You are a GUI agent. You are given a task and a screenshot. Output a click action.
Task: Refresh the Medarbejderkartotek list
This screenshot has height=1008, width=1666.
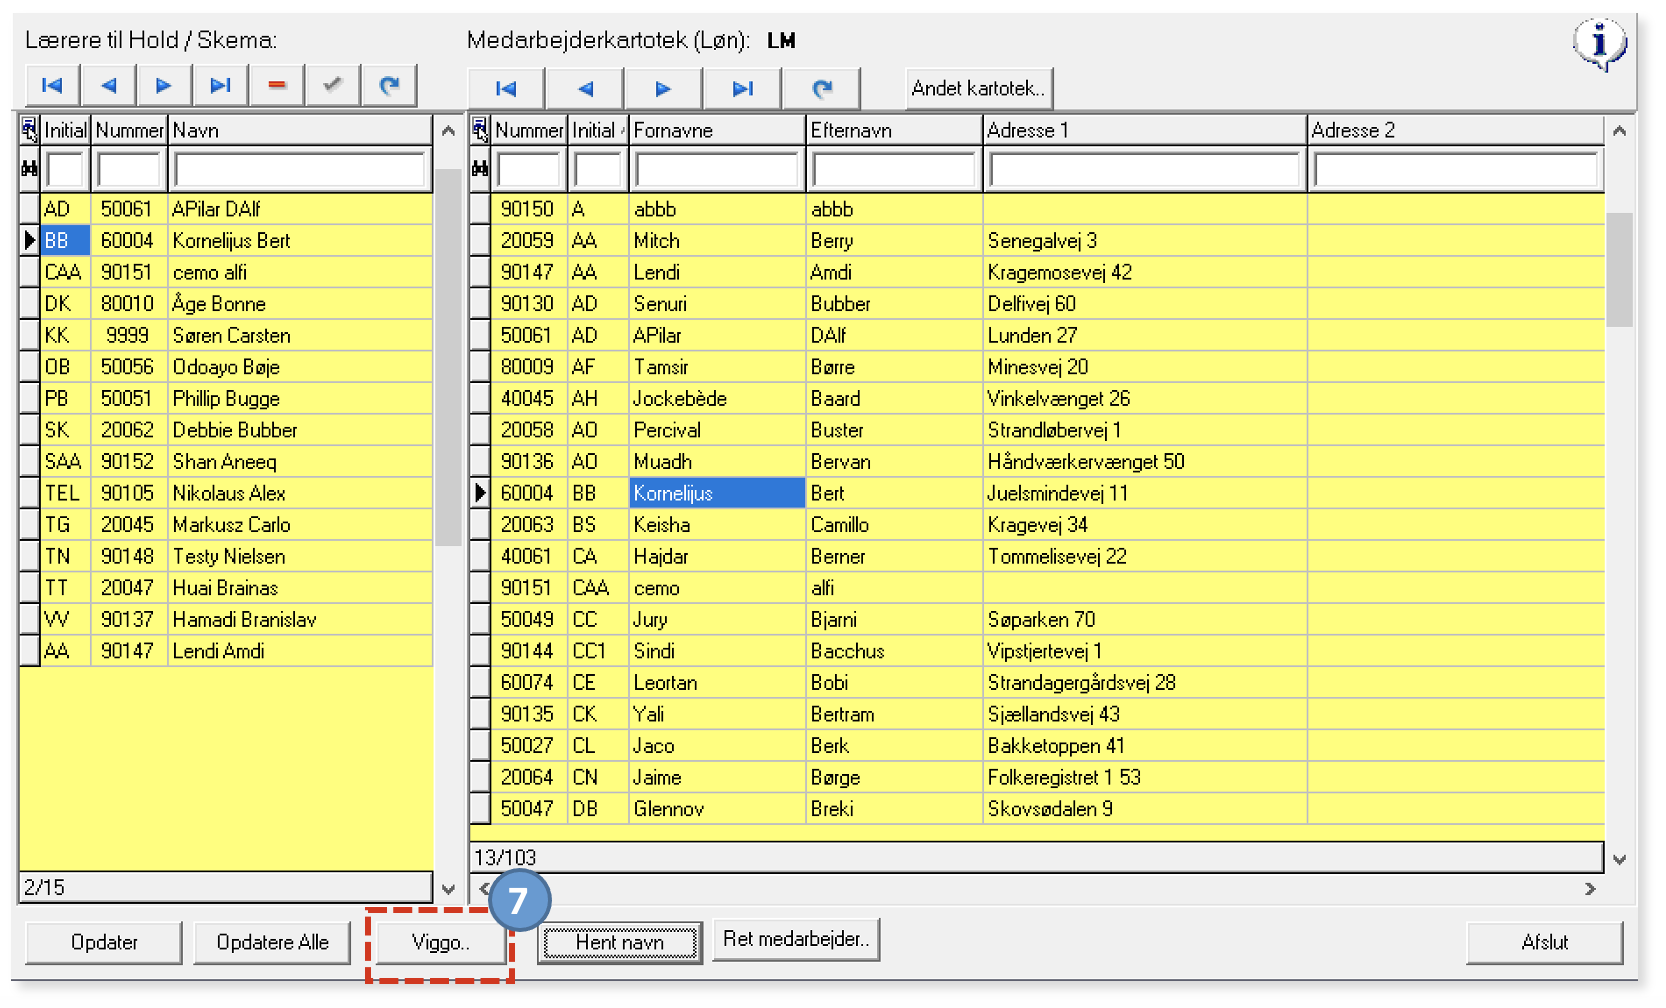click(822, 89)
